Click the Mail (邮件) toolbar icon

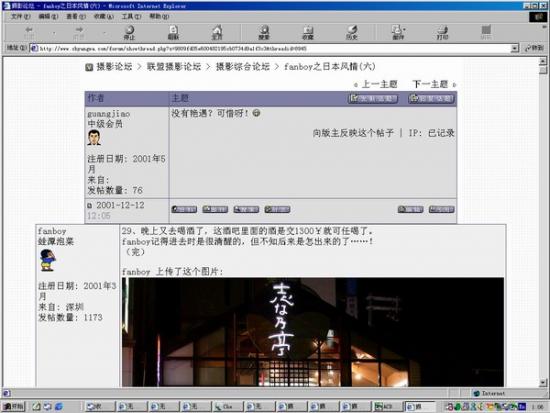coord(398,32)
